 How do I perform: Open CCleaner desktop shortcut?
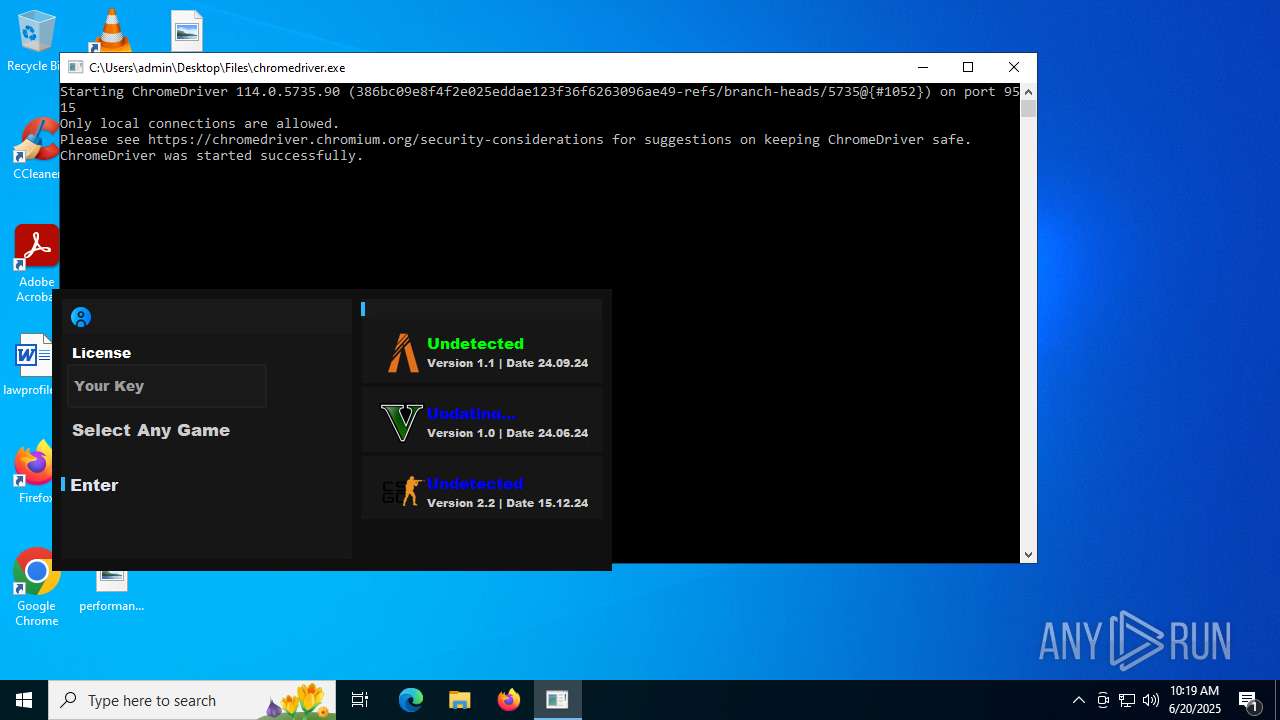(36, 150)
